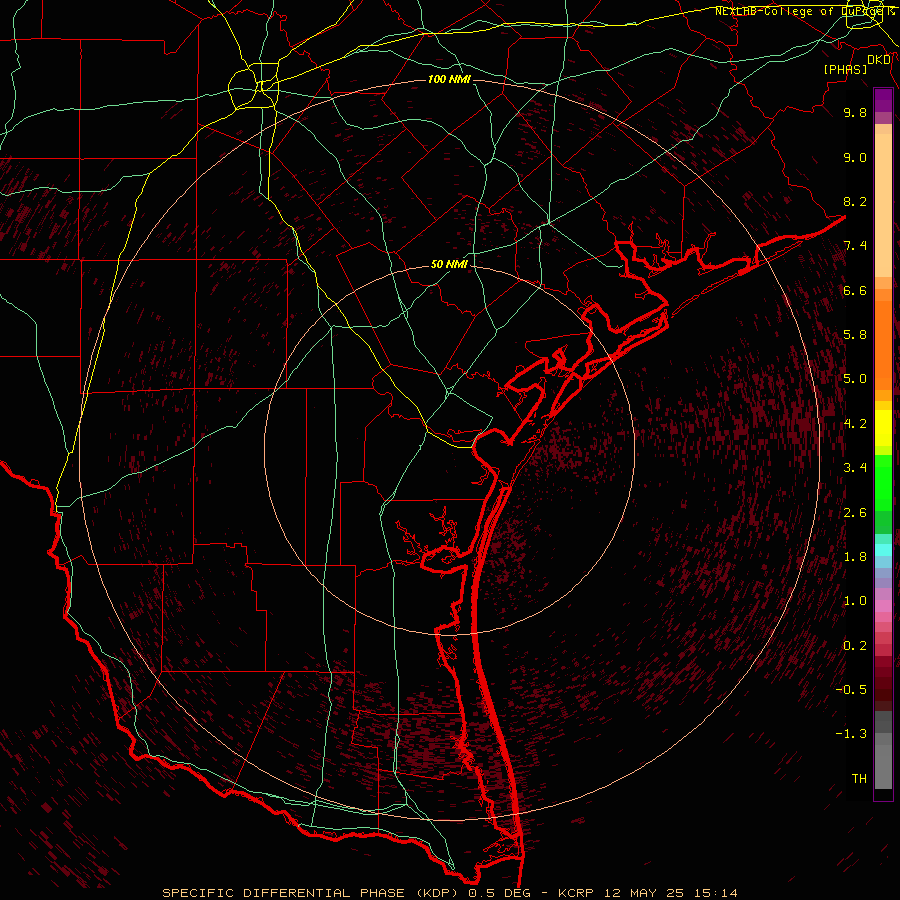The image size is (900, 900).
Task: Click the -1.3 scale value
Action: point(852,734)
